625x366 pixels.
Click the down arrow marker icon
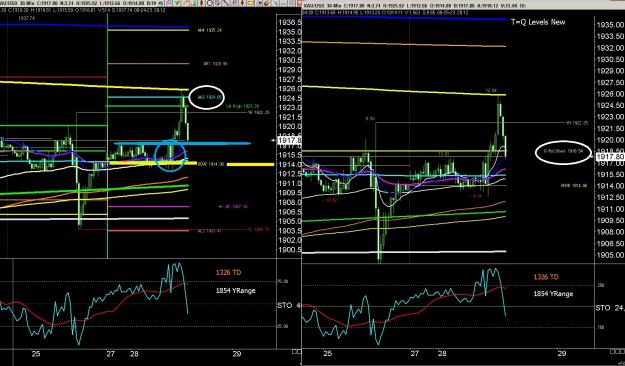point(242,3)
